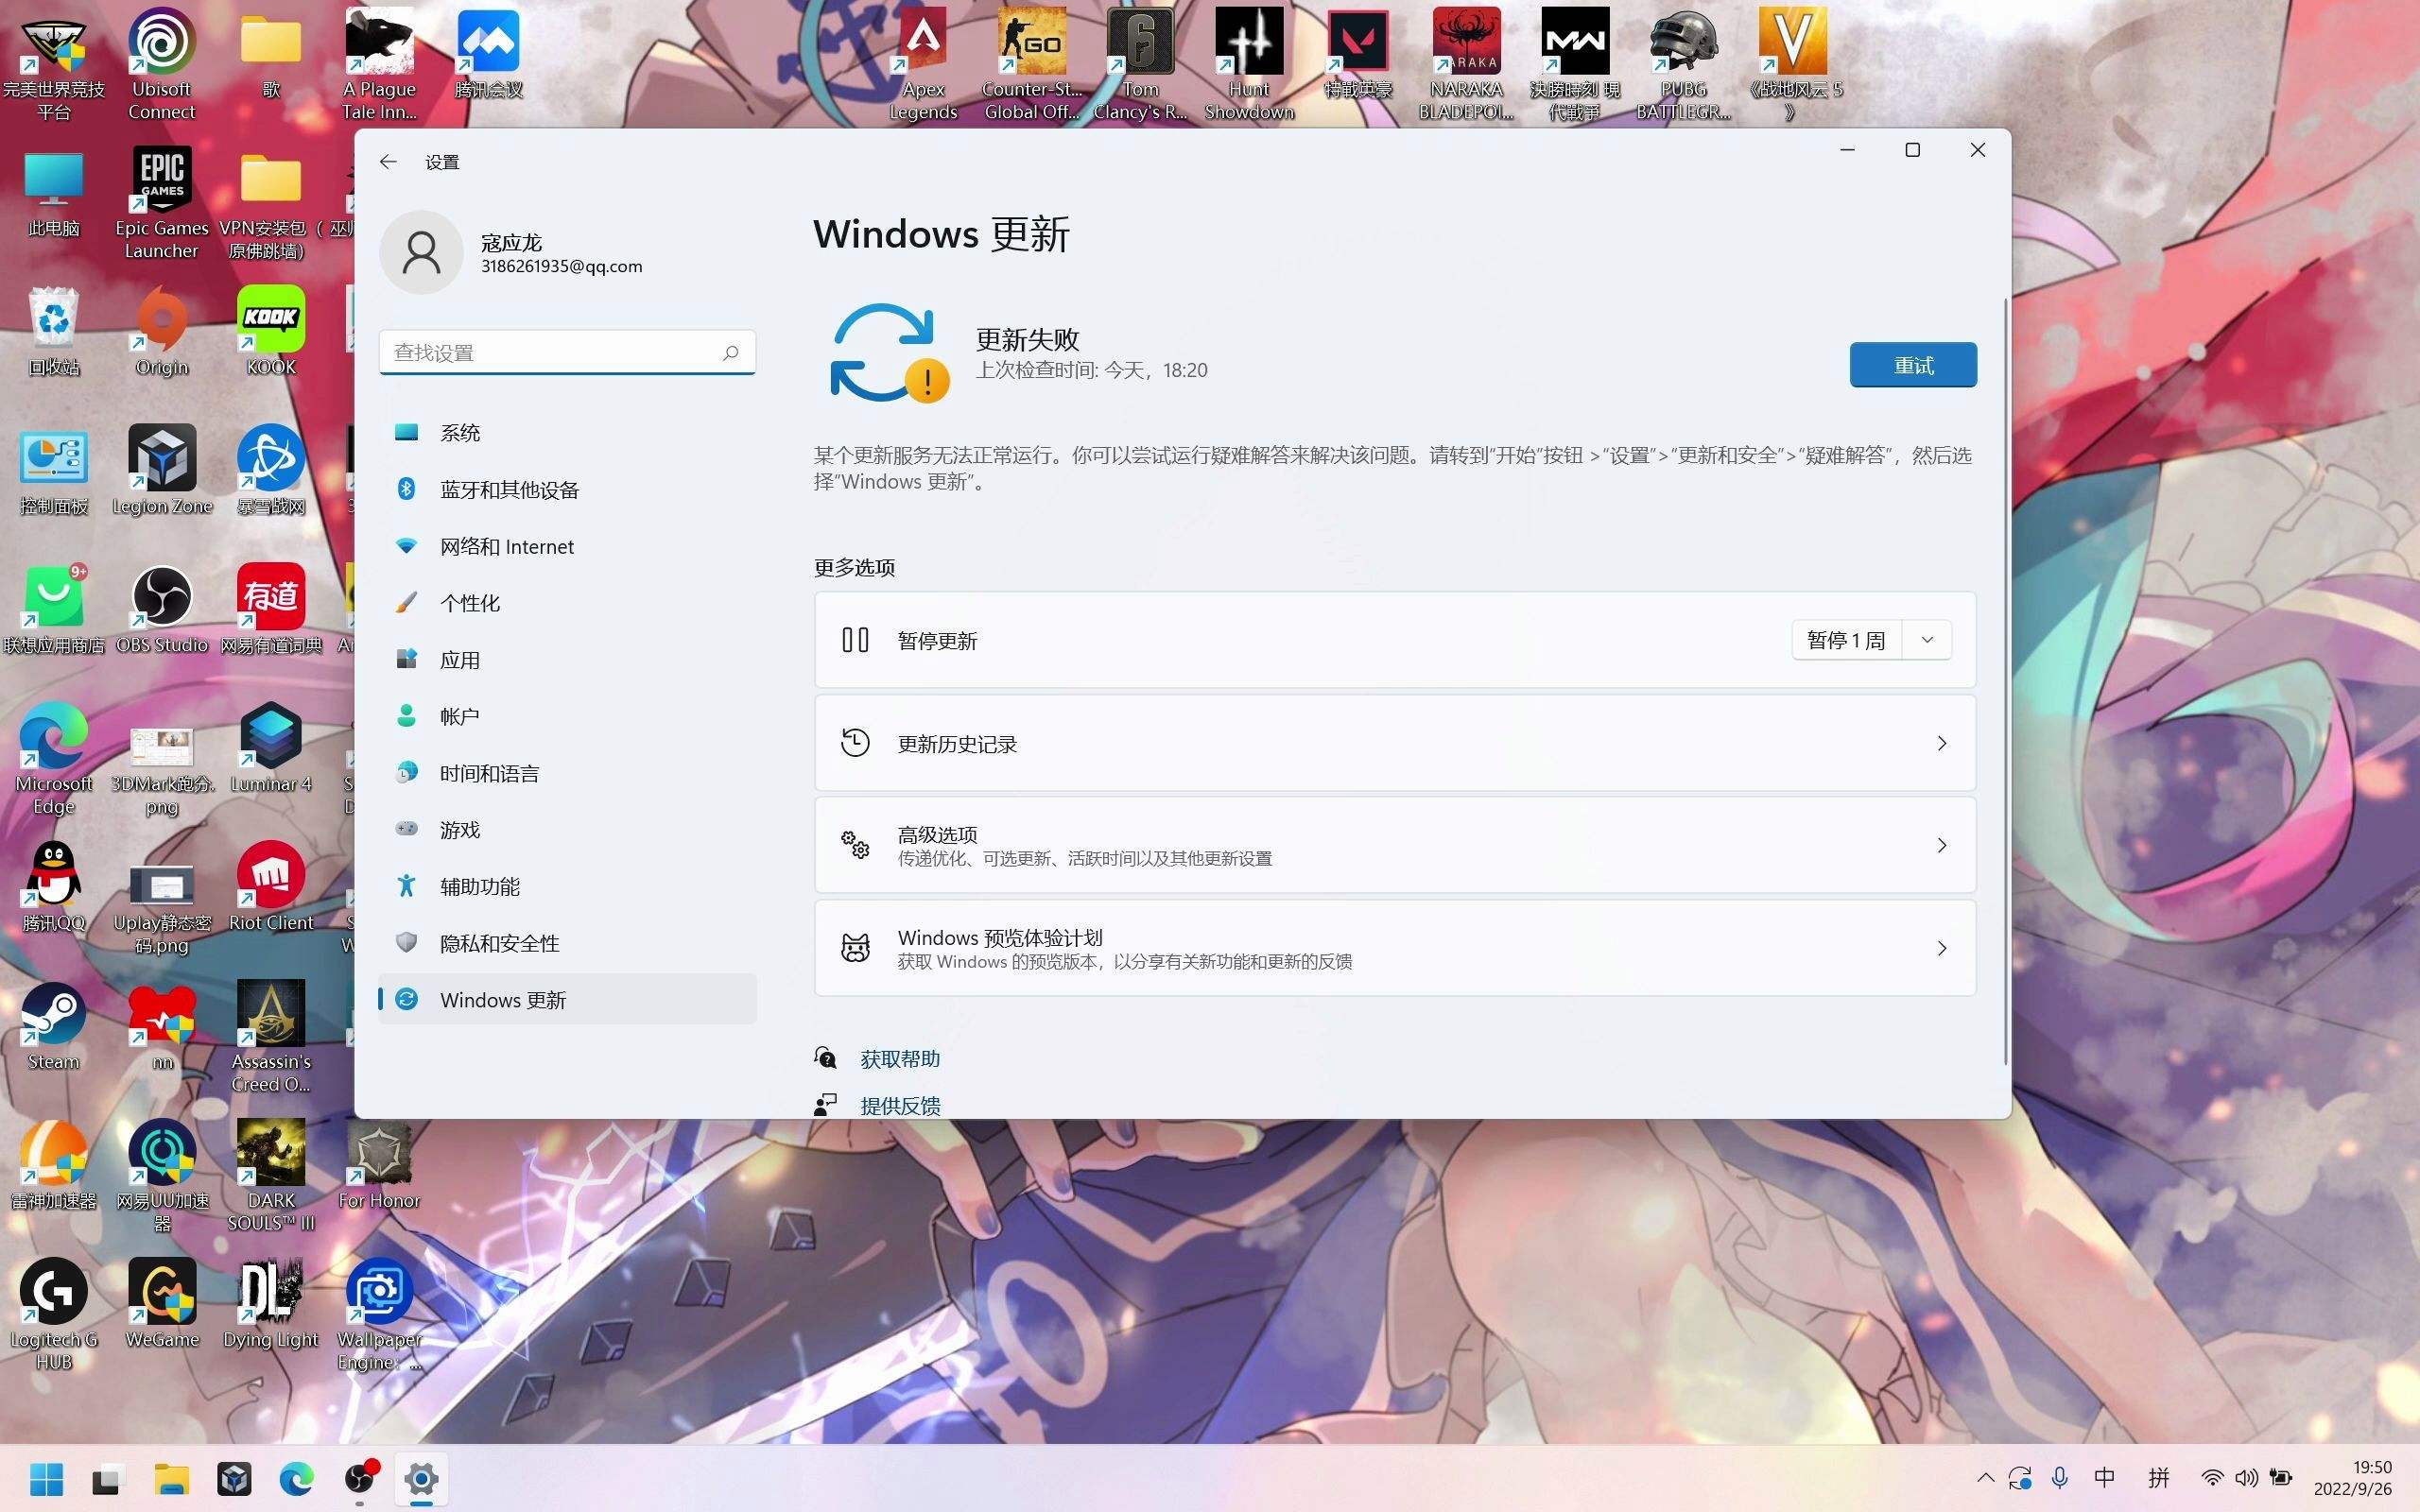Select the Dying Light desktop icon
The width and height of the screenshot is (2420, 1512).
click(x=271, y=1305)
